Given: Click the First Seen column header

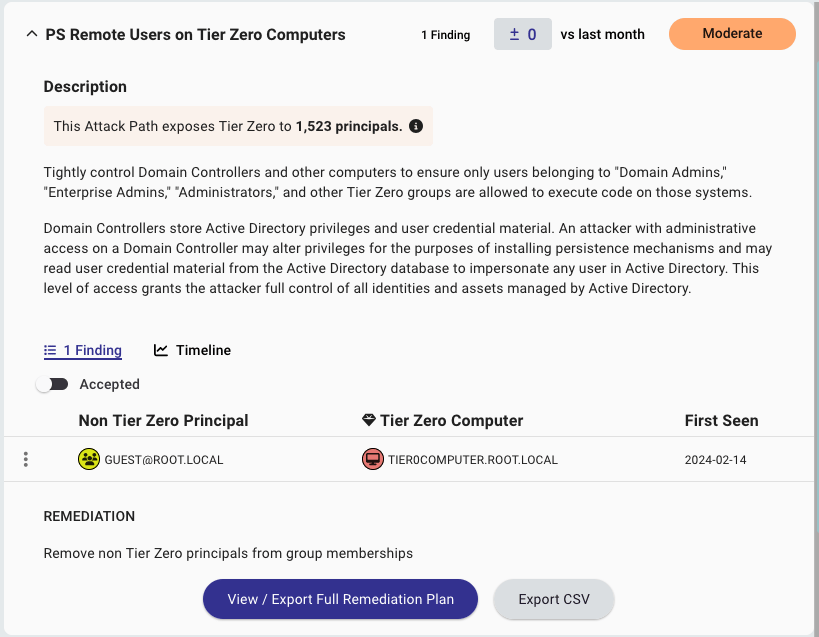Looking at the screenshot, I should point(721,420).
